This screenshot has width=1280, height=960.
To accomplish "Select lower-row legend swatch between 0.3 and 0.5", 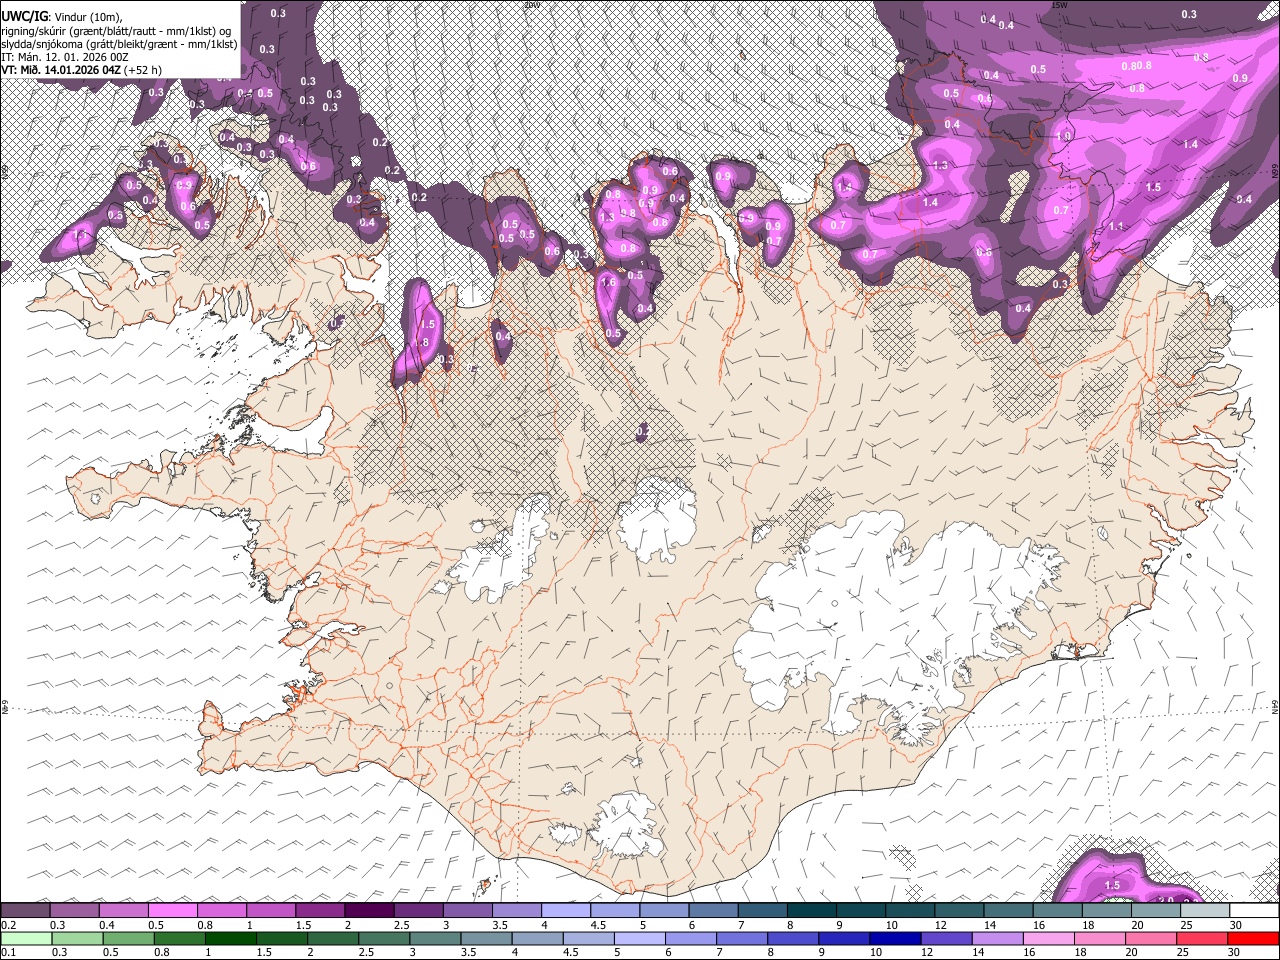I will (77, 938).
